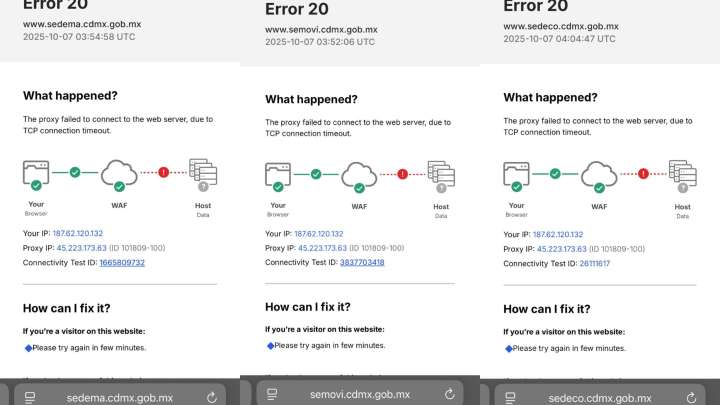Image resolution: width=720 pixels, height=405 pixels.
Task: Open page menu icon beside sedema address
Action: coord(30,396)
